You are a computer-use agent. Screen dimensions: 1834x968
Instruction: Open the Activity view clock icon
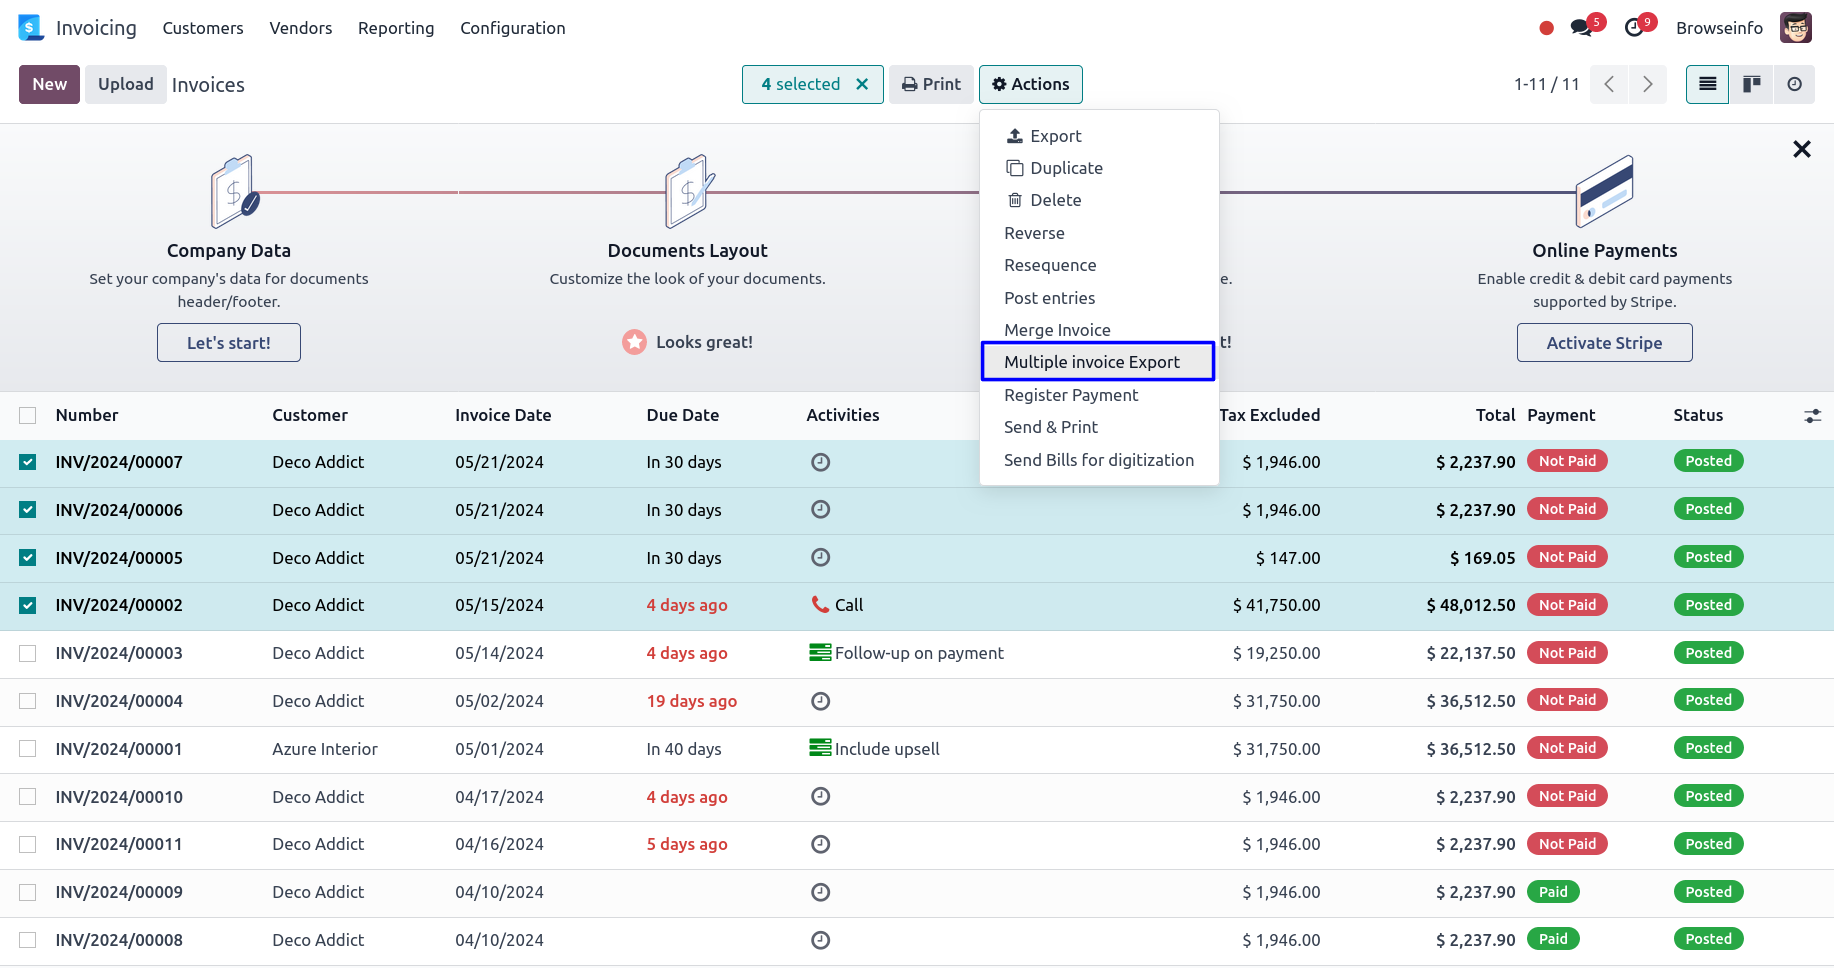[x=1794, y=85]
